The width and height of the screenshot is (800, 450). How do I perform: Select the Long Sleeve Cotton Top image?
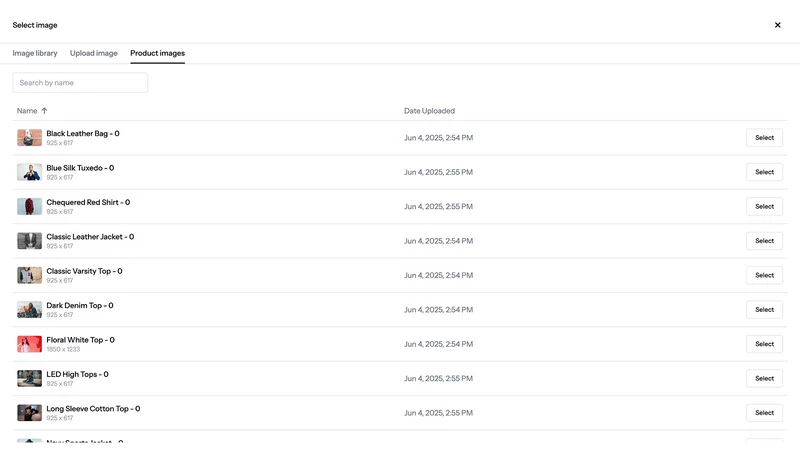pyautogui.click(x=764, y=413)
